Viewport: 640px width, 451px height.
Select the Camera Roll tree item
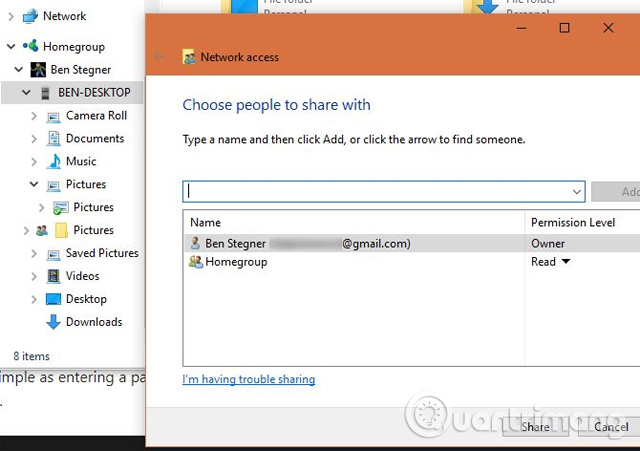pos(96,116)
